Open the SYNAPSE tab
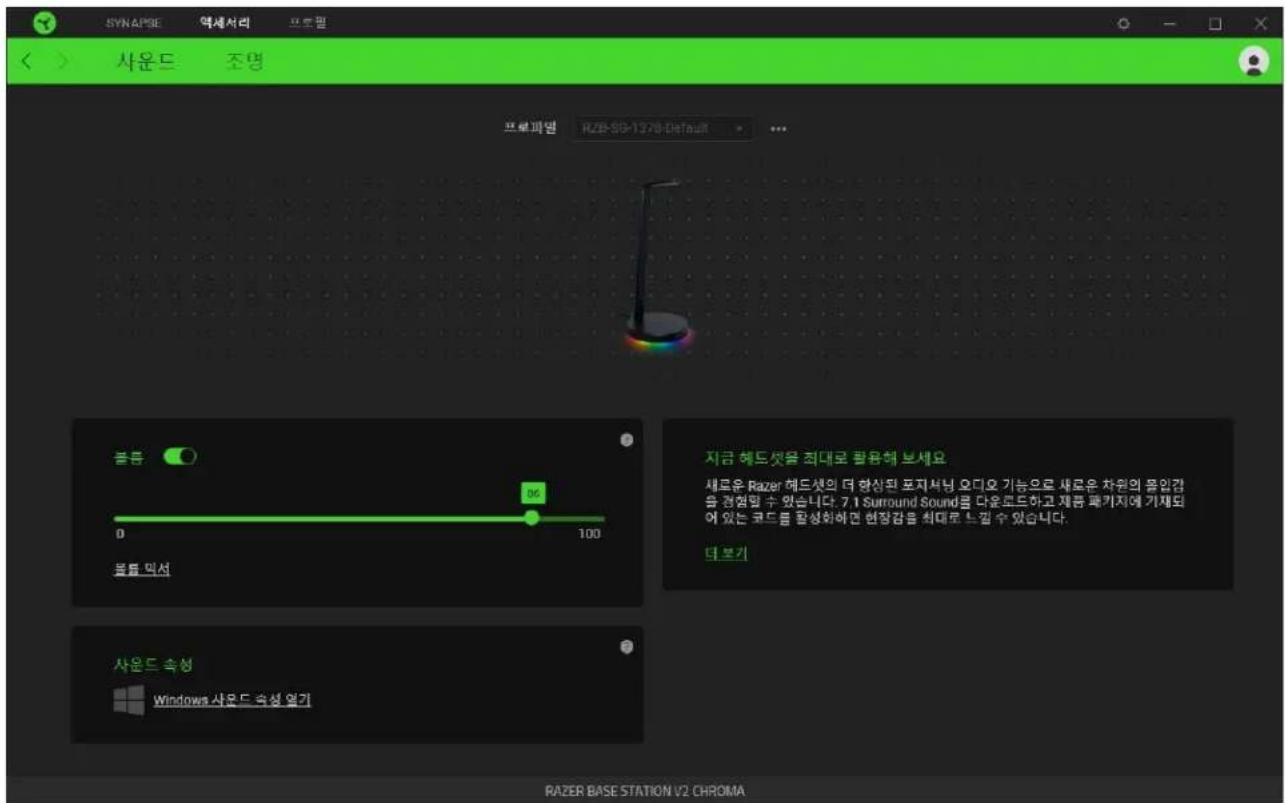 133,23
